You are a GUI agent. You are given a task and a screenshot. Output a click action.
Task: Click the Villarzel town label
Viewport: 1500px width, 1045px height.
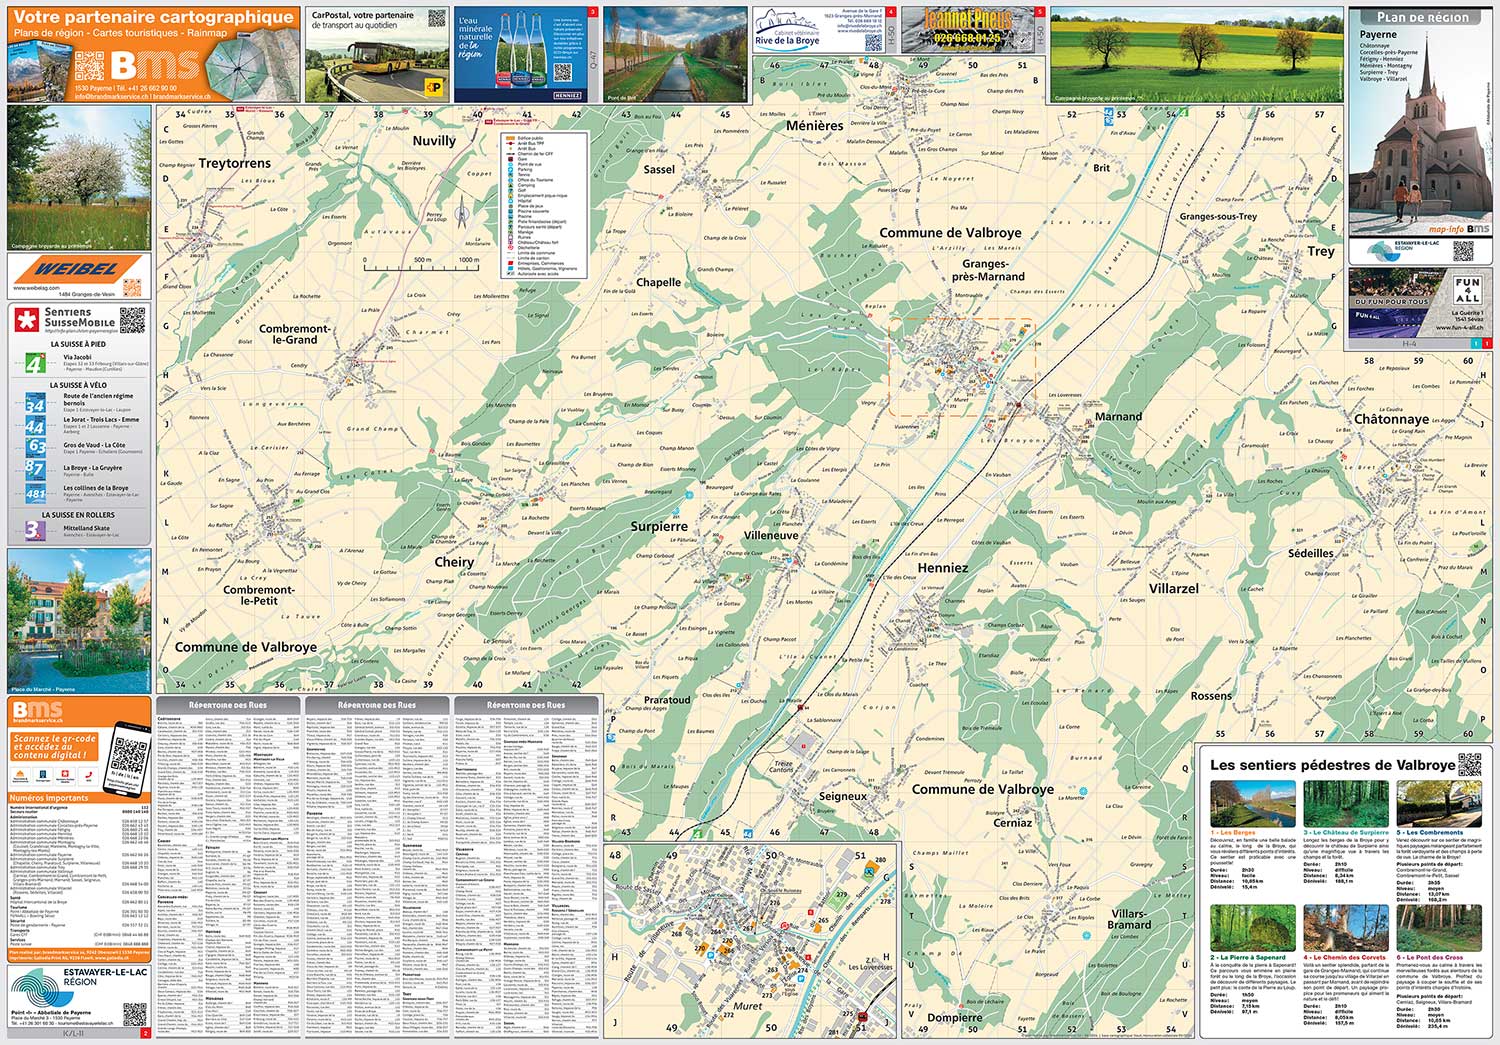(x=1173, y=588)
